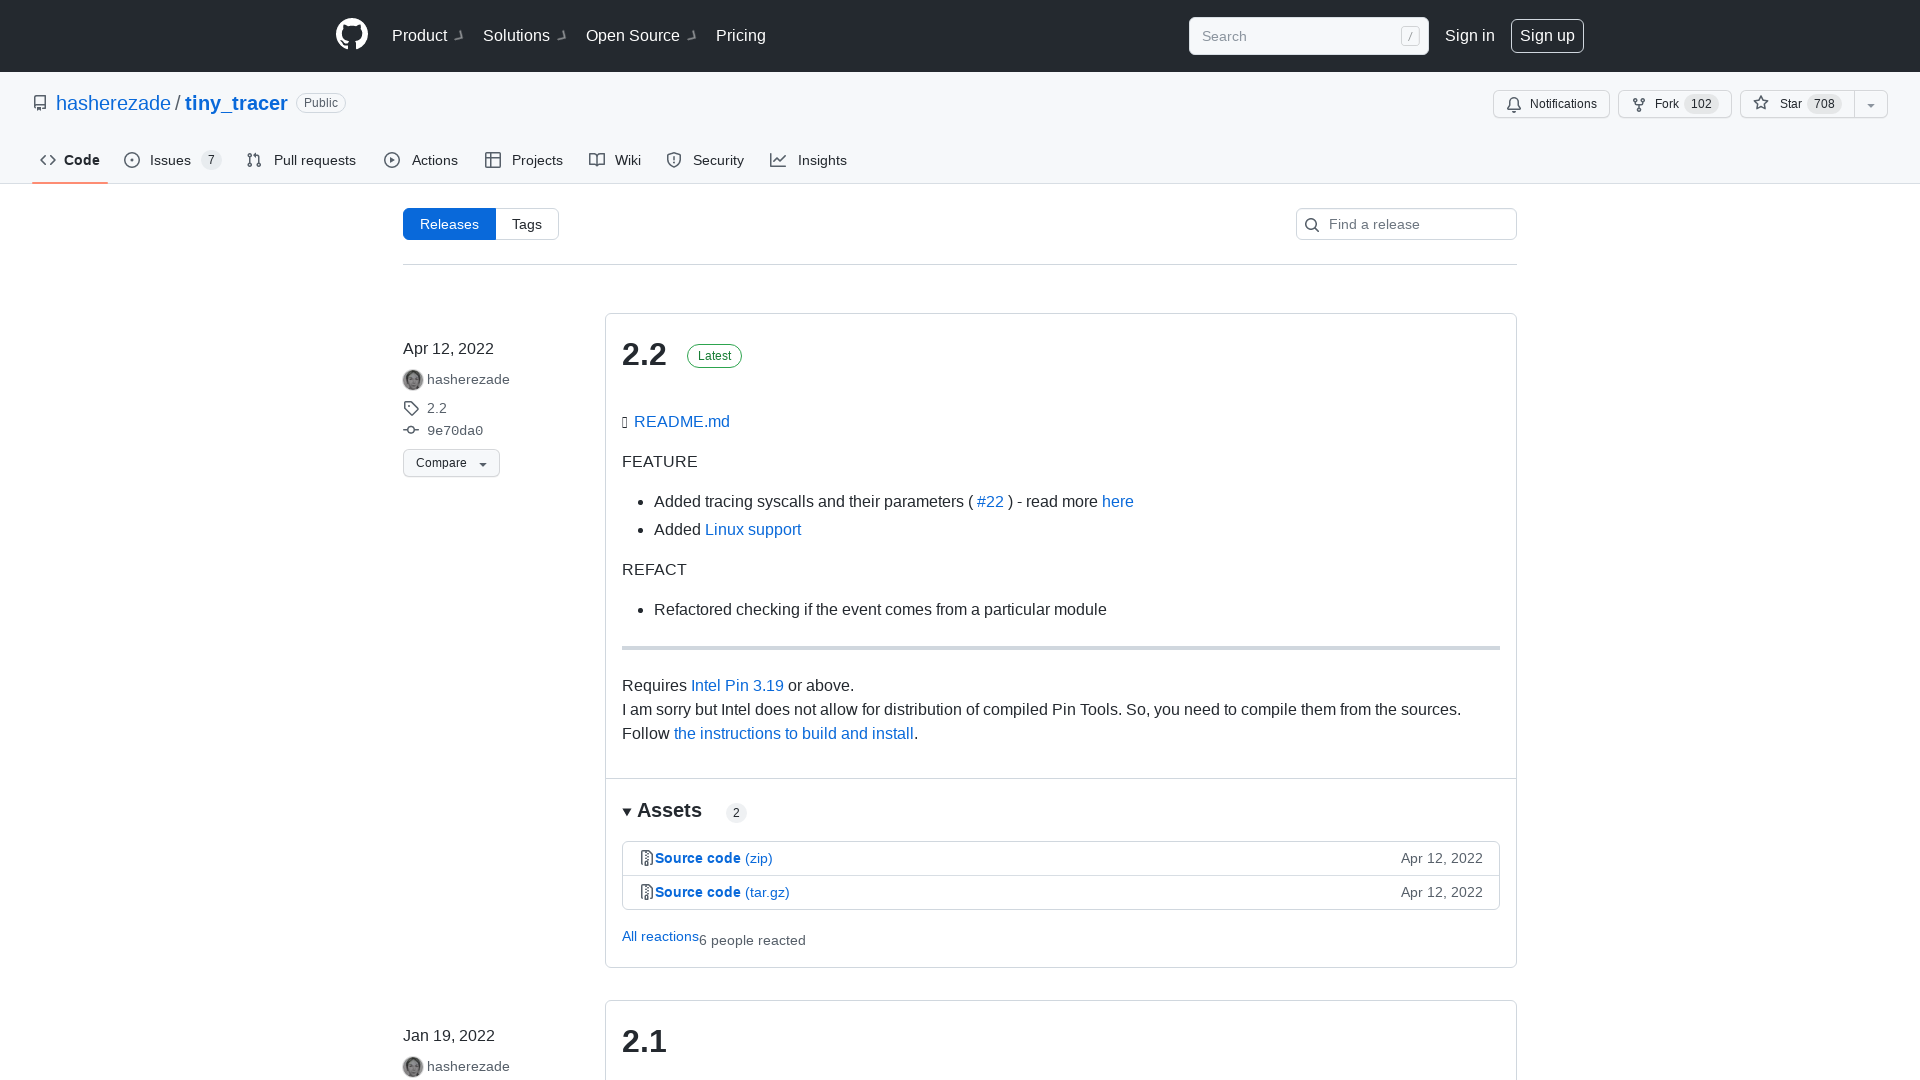The height and width of the screenshot is (1080, 1920).
Task: Open the 2.1 release title
Action: [x=644, y=1041]
